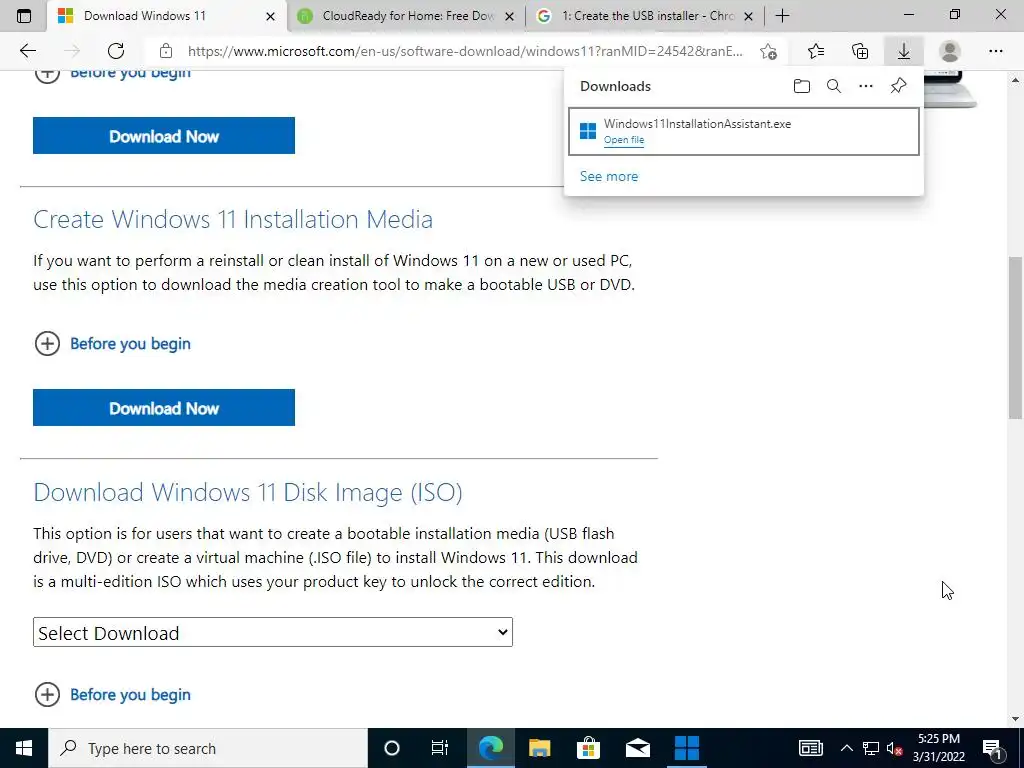Search downloads in the Downloads panel
Image resolution: width=1024 pixels, height=768 pixels.
pyautogui.click(x=834, y=86)
